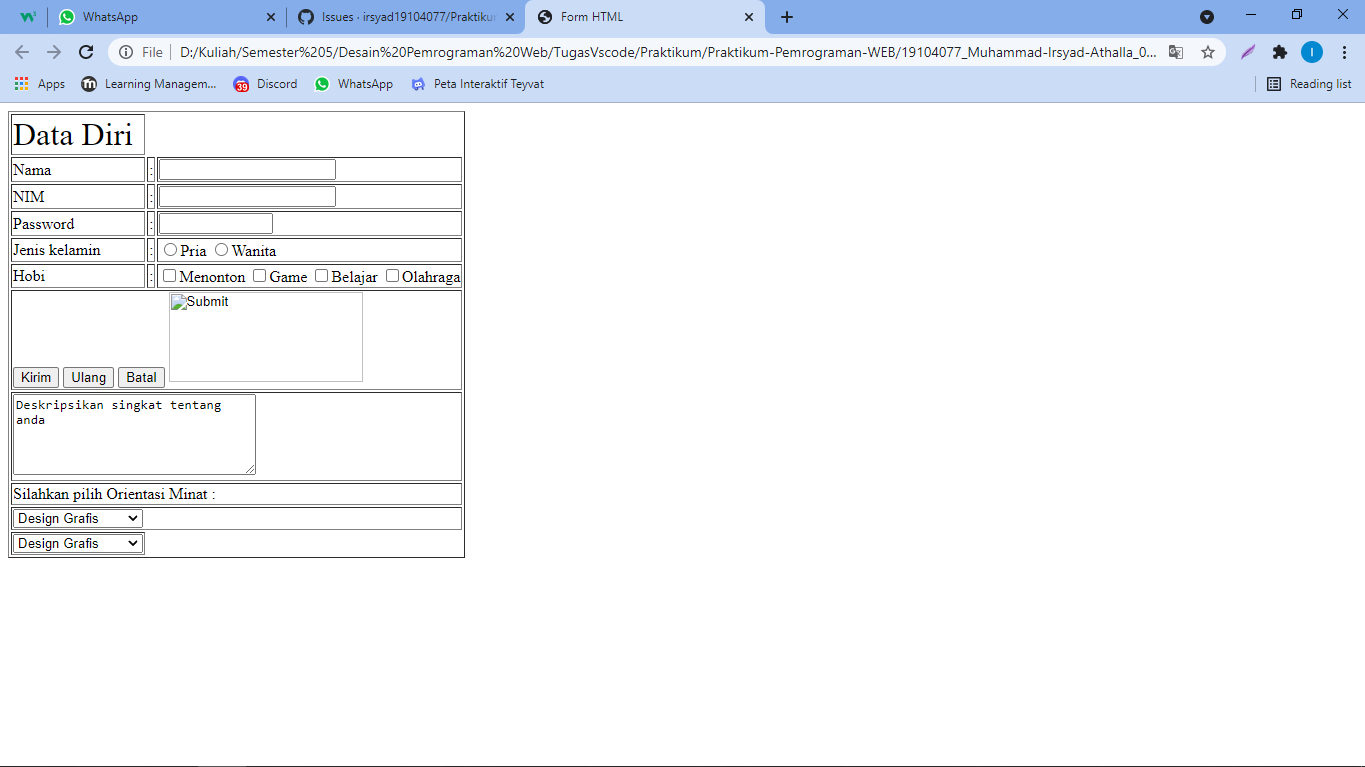
Task: Go back using the browser back arrow
Action: pos(22,52)
